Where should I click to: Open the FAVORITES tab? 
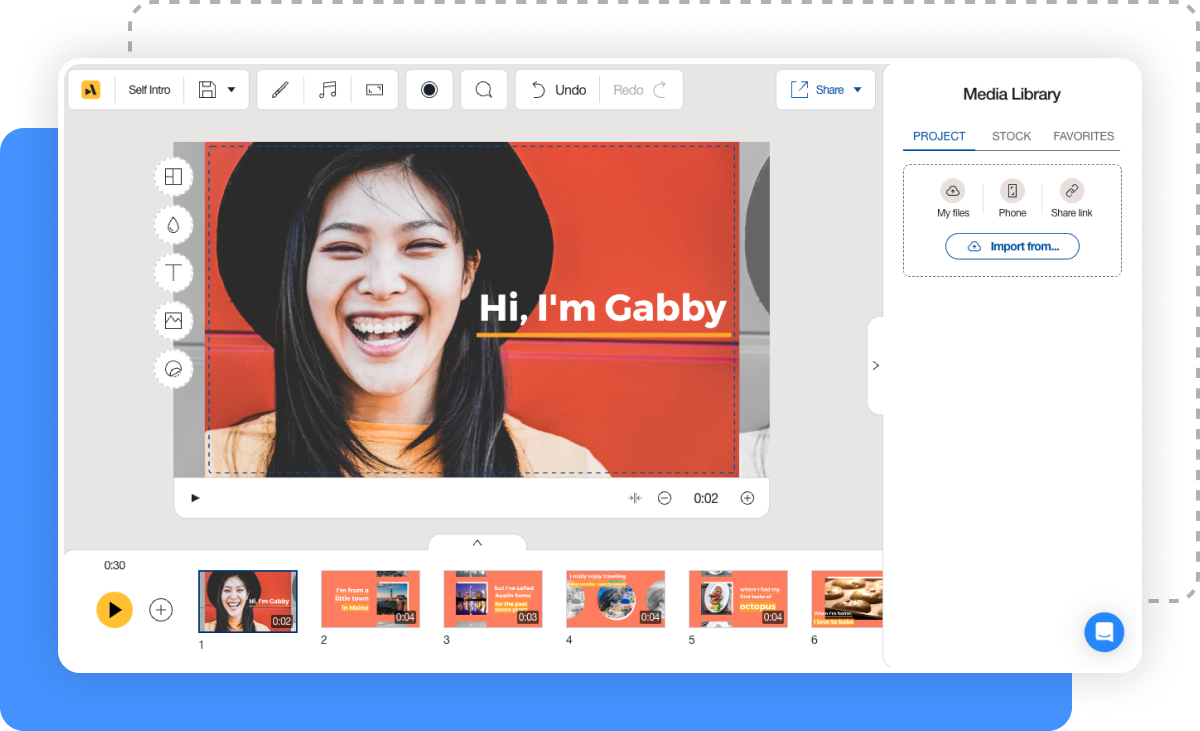[1084, 136]
